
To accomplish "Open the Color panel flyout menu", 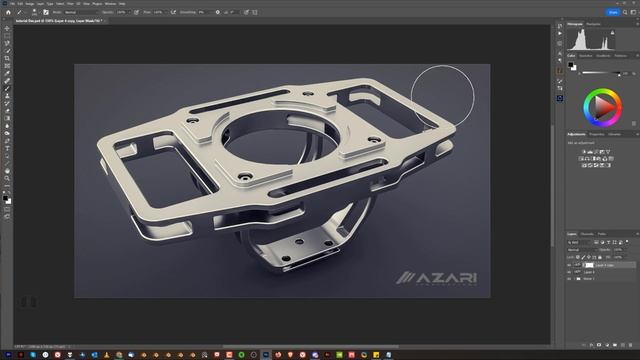I will 637,56.
